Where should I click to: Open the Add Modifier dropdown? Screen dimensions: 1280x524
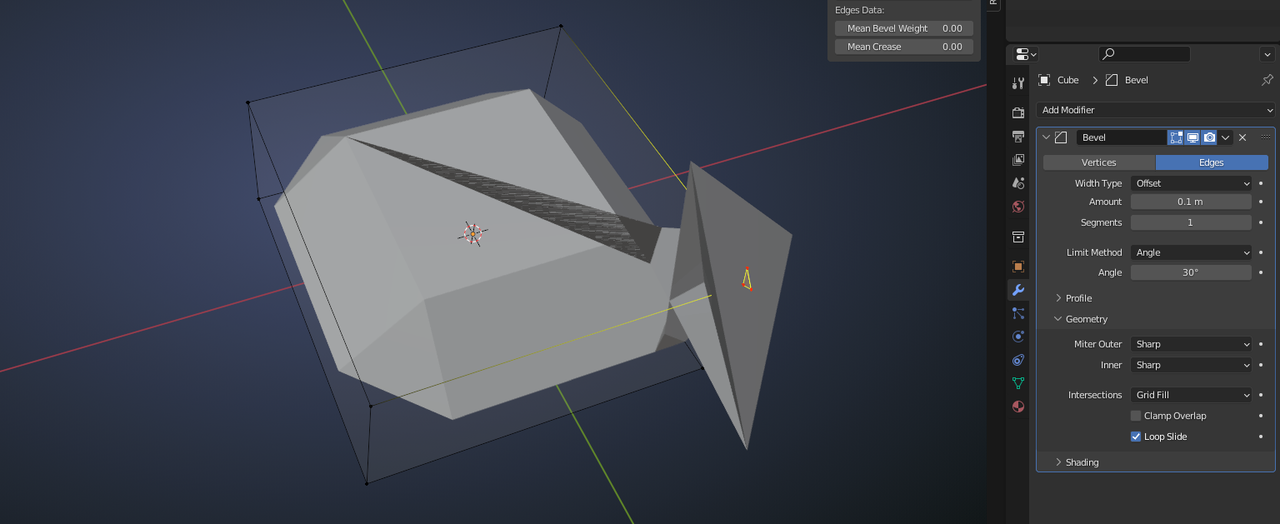[1156, 110]
